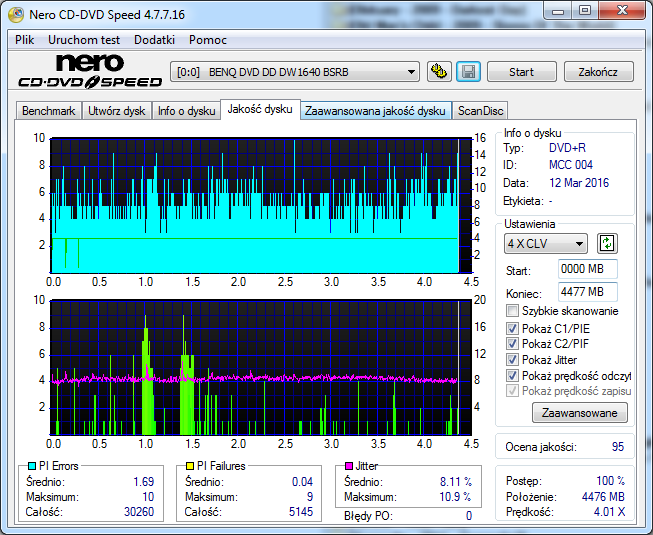Click PI Failures total 5145
Image resolution: width=653 pixels, height=535 pixels.
coord(301,511)
